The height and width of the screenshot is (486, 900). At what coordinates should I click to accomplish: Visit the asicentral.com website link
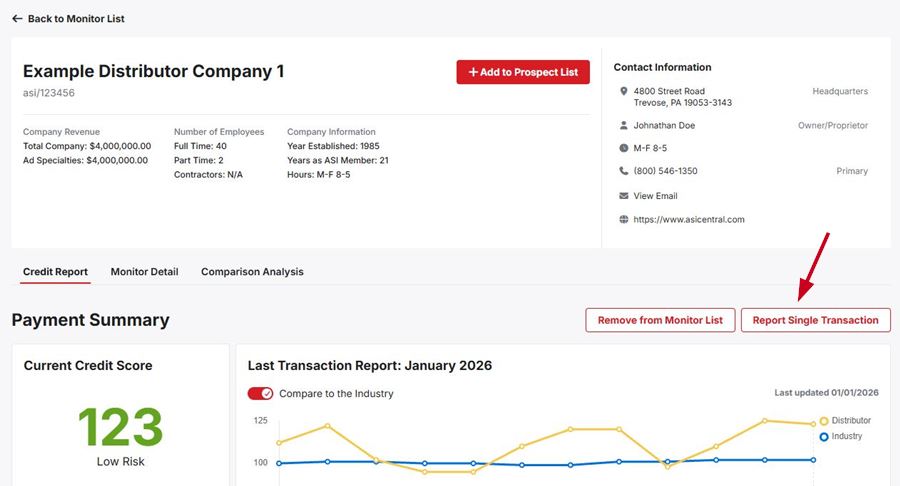[689, 220]
